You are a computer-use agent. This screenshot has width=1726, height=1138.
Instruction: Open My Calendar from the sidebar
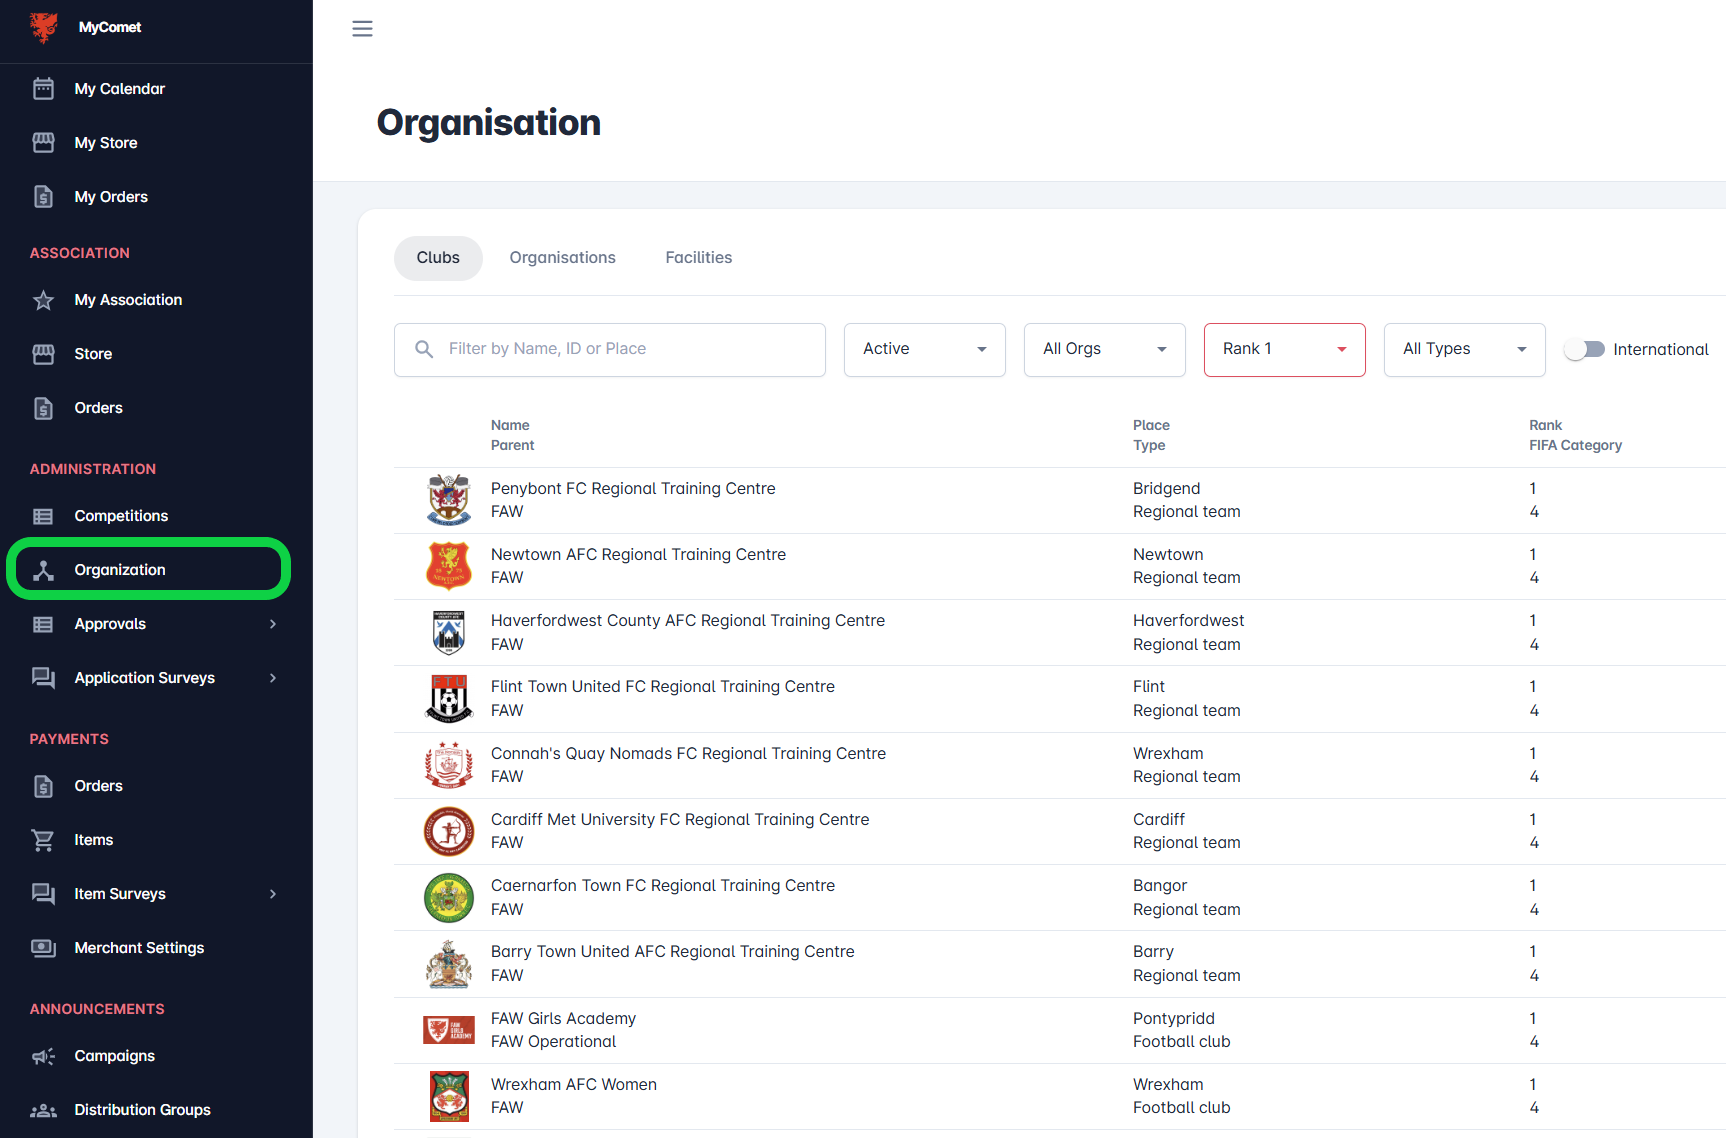point(119,88)
